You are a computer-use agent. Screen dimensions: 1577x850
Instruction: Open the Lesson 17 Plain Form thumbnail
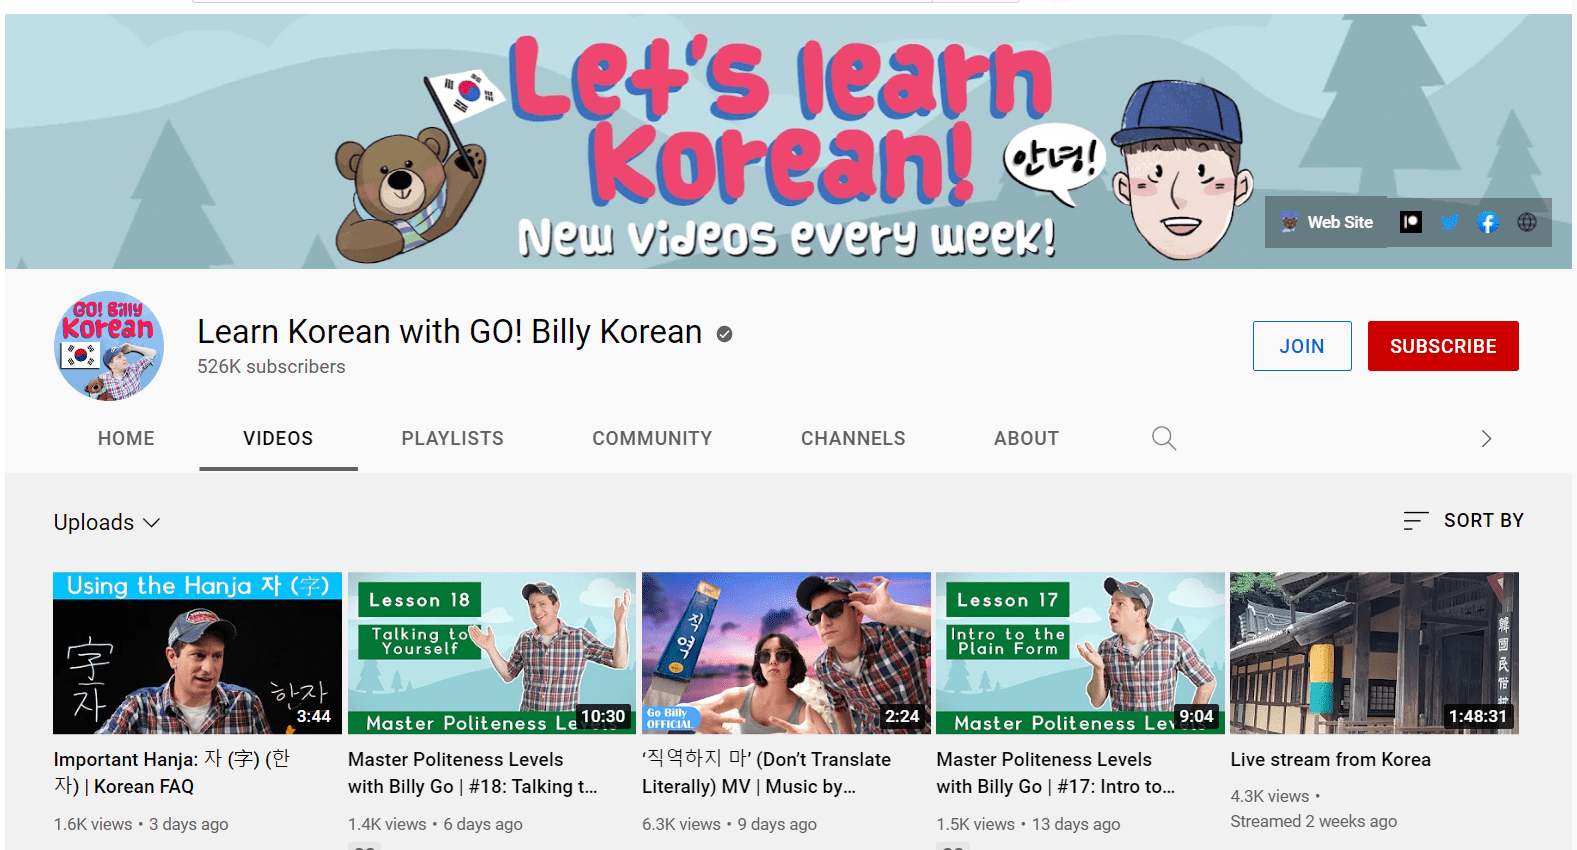click(1080, 653)
